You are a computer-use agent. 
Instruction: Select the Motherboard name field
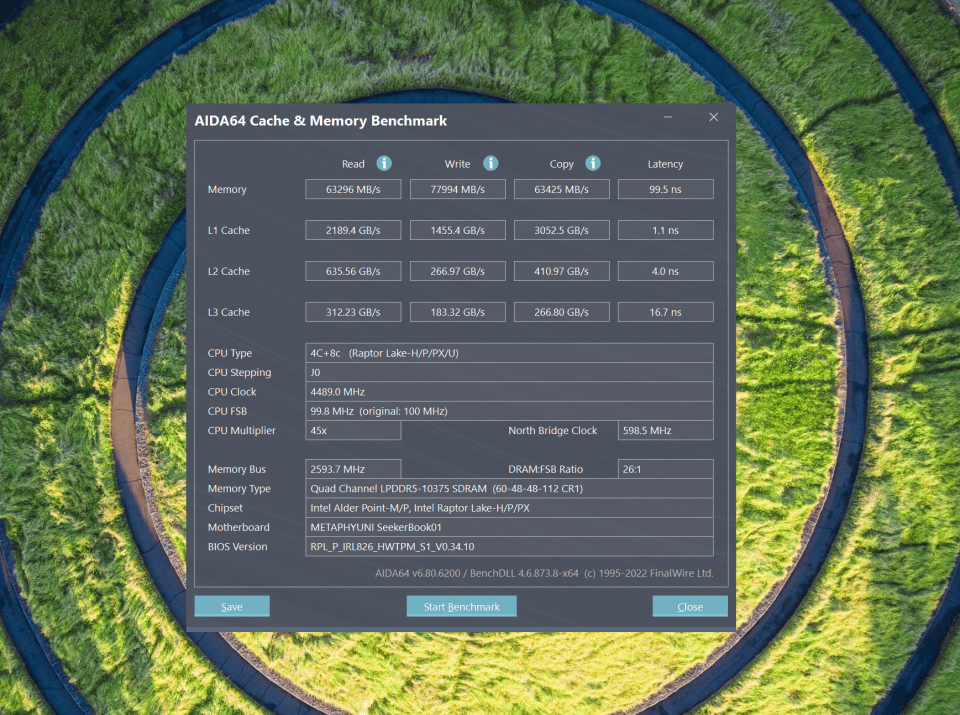coord(509,527)
